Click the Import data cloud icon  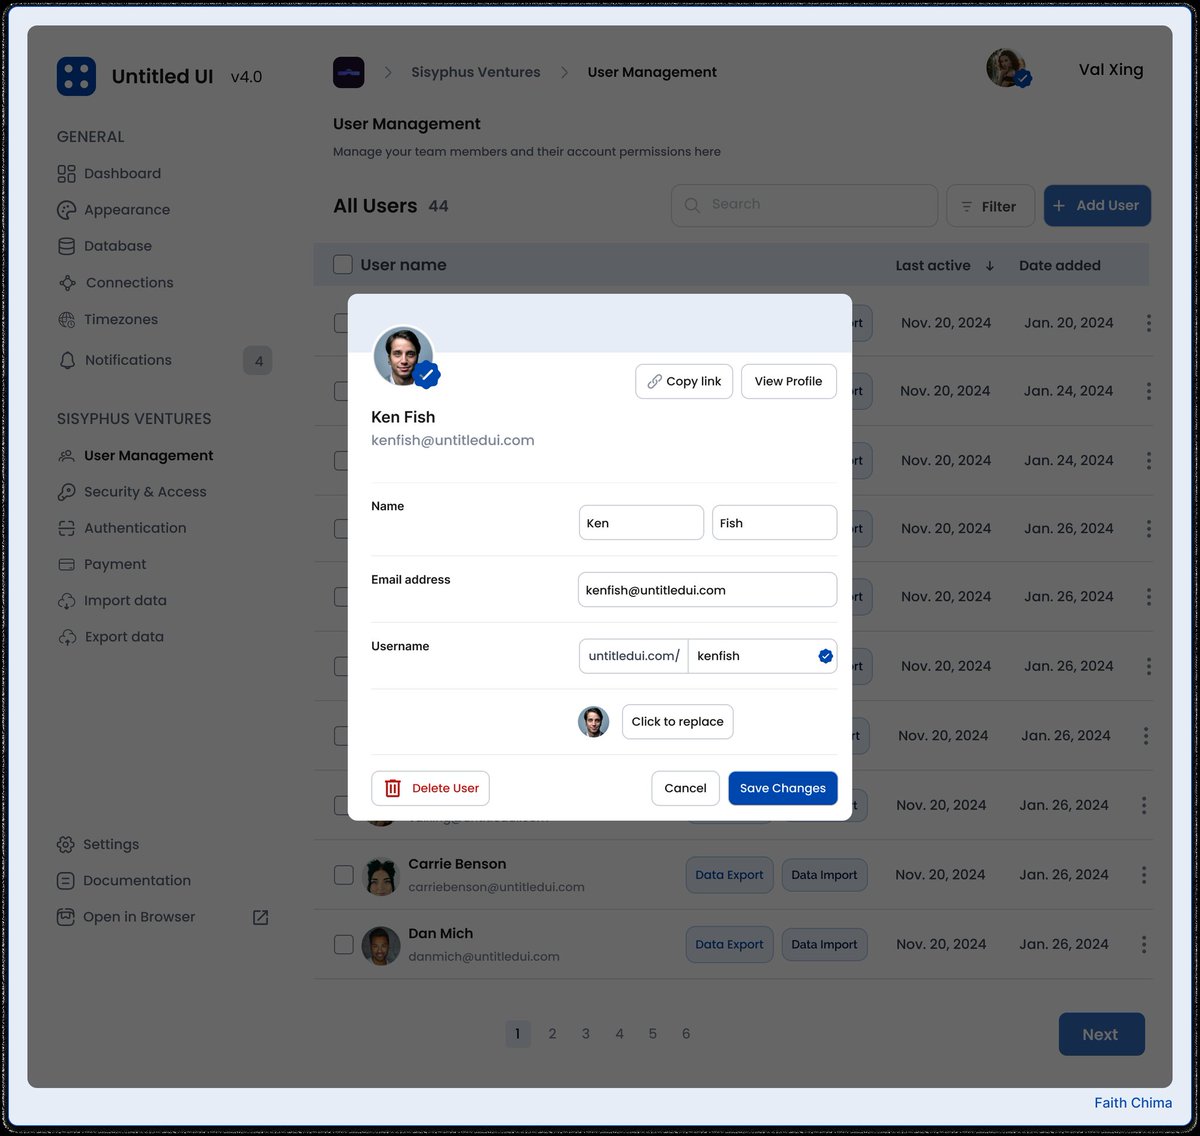[66, 601]
